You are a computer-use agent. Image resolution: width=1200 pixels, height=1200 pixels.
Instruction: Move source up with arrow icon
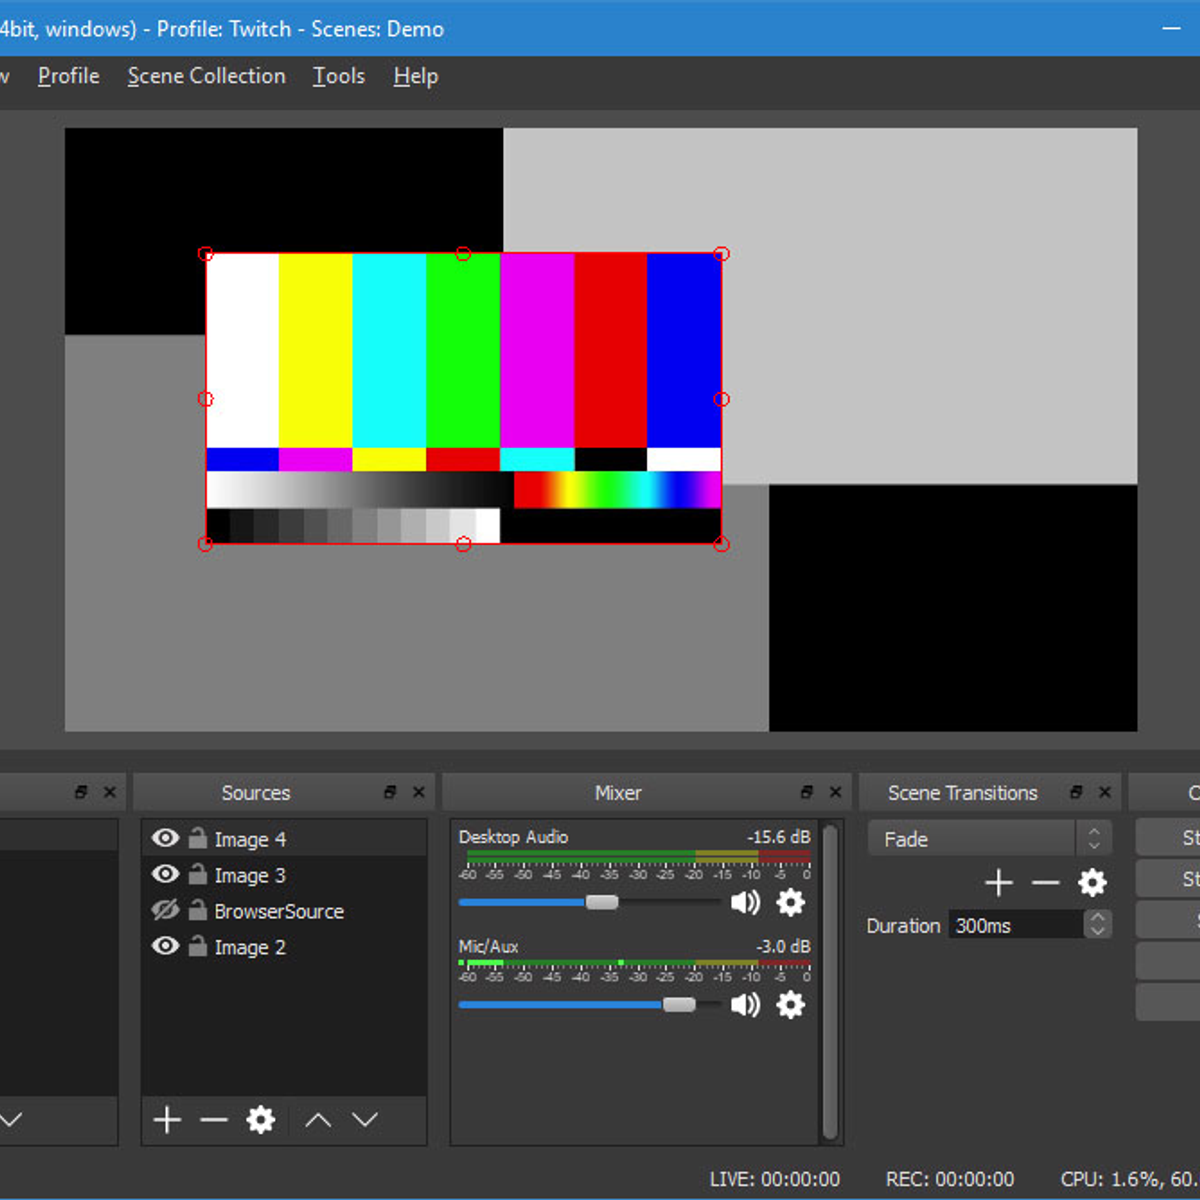(318, 1120)
